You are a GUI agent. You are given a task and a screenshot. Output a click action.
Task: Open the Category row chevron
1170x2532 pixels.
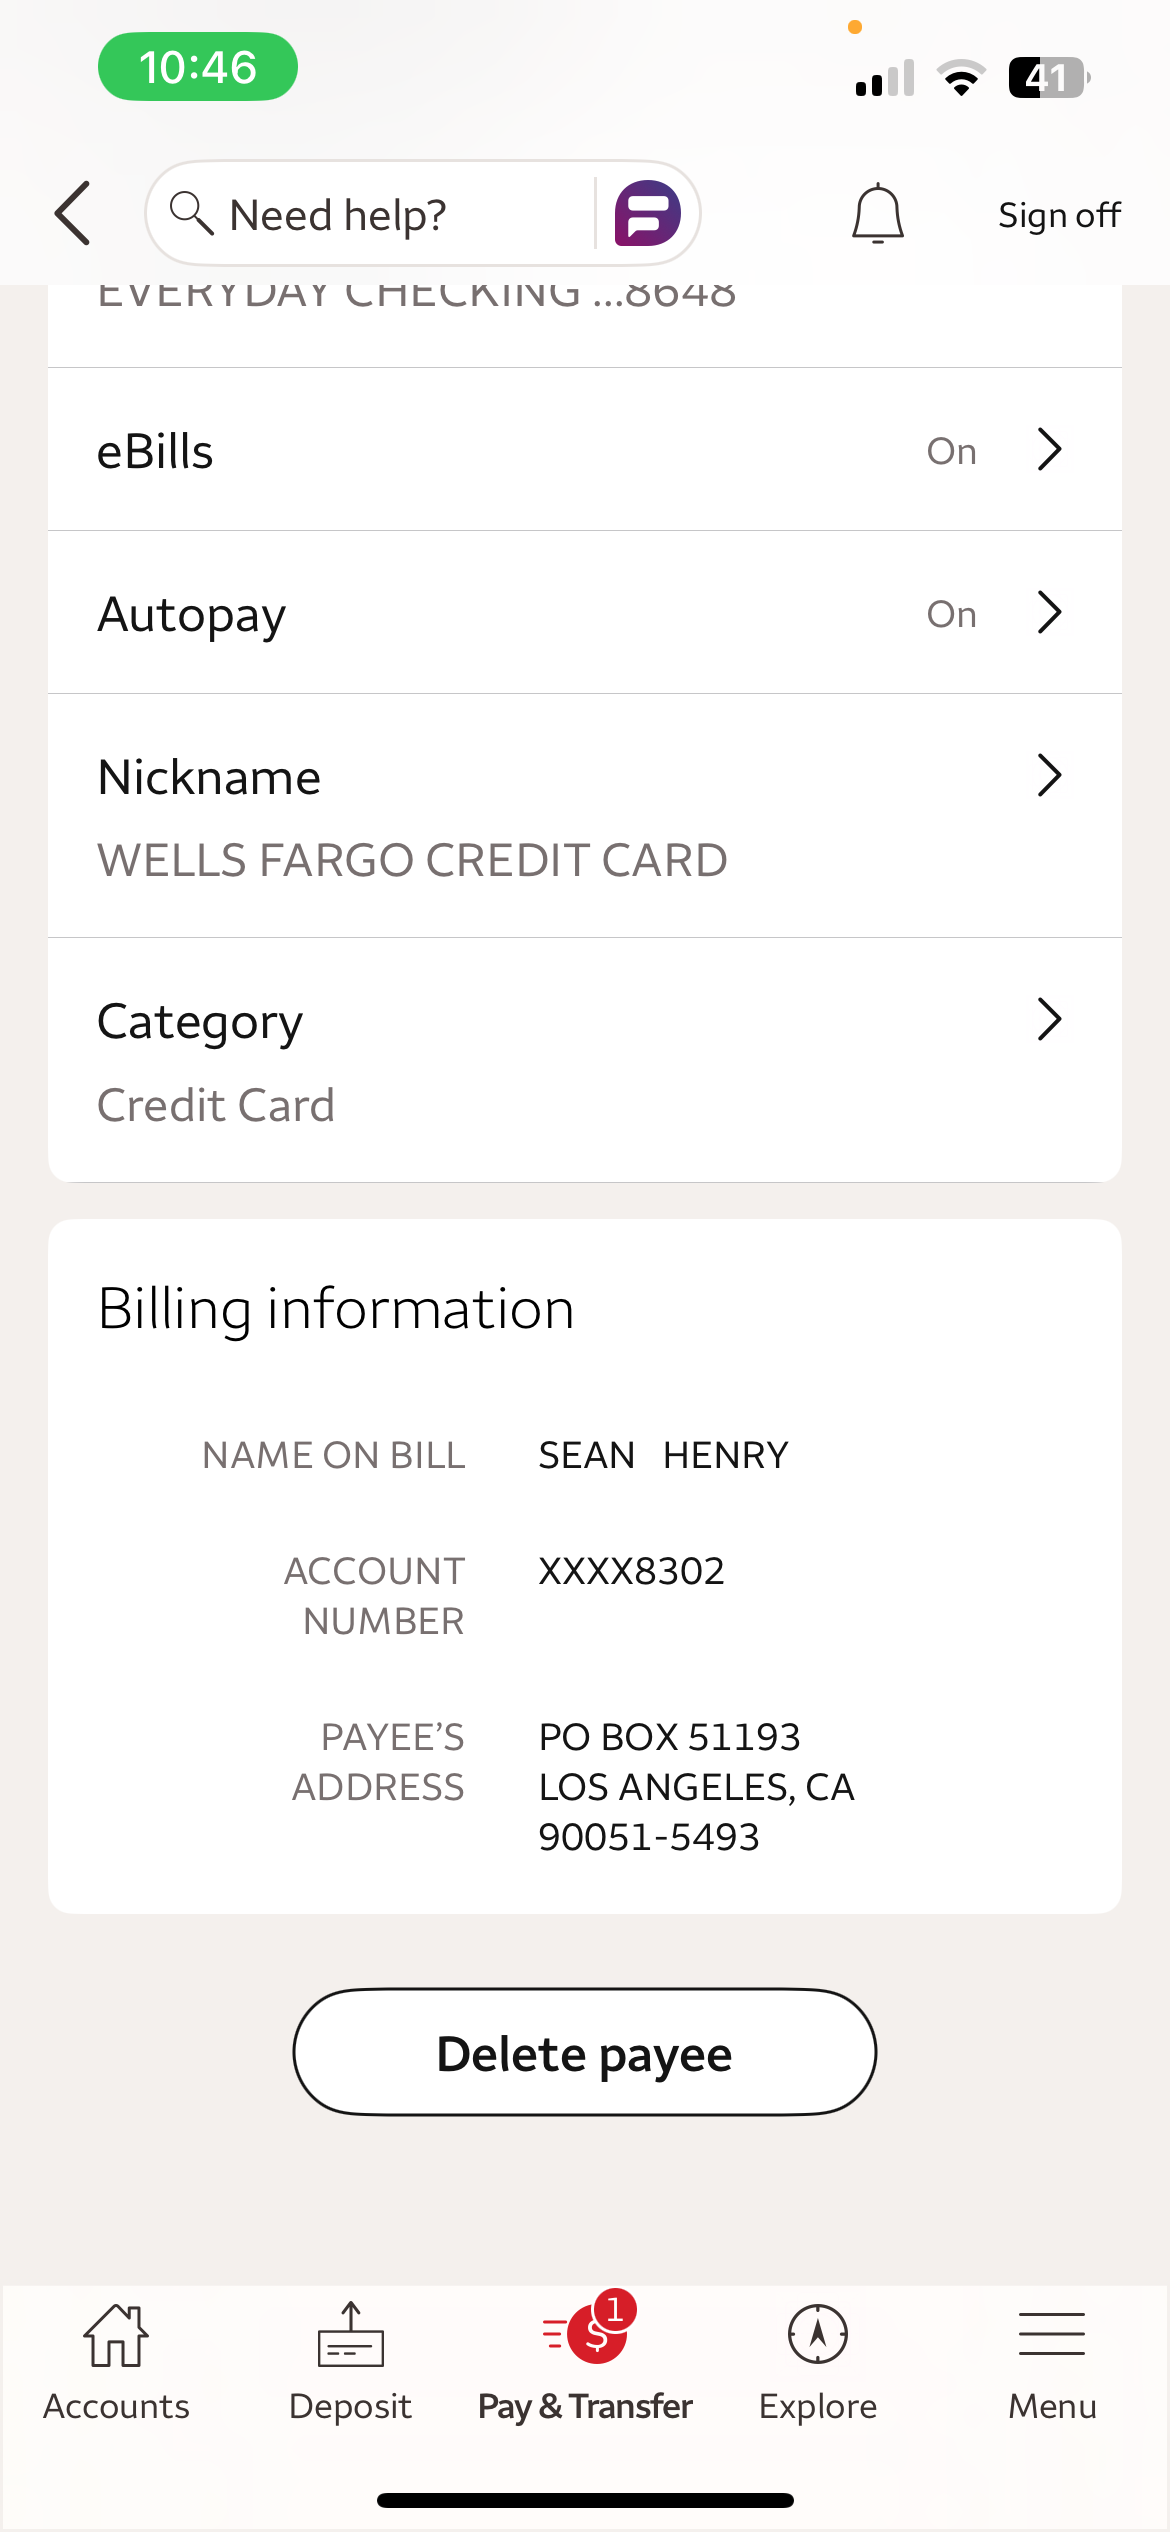coord(1049,1020)
